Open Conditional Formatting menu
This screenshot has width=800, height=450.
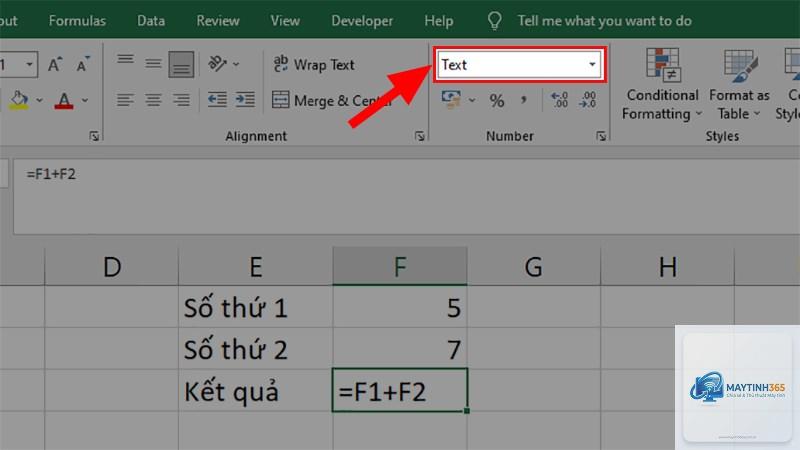[662, 84]
